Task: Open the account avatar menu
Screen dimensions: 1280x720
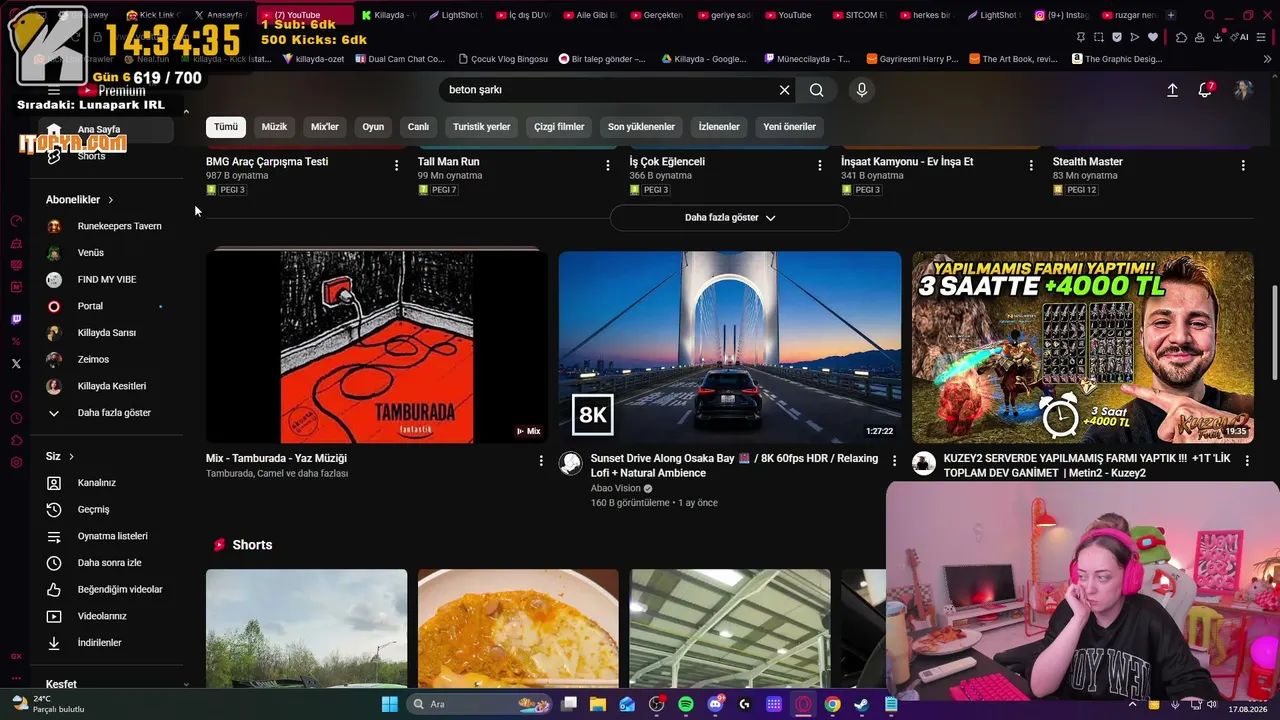Action: (1243, 90)
